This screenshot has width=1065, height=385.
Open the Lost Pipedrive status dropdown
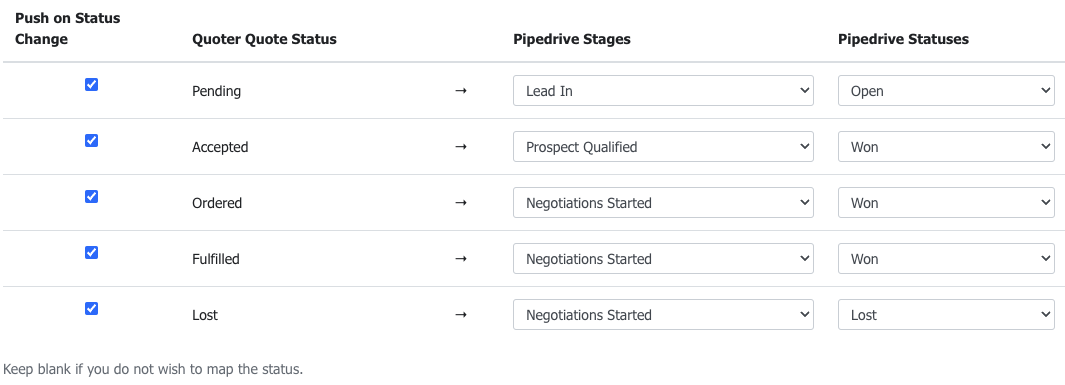tap(946, 314)
